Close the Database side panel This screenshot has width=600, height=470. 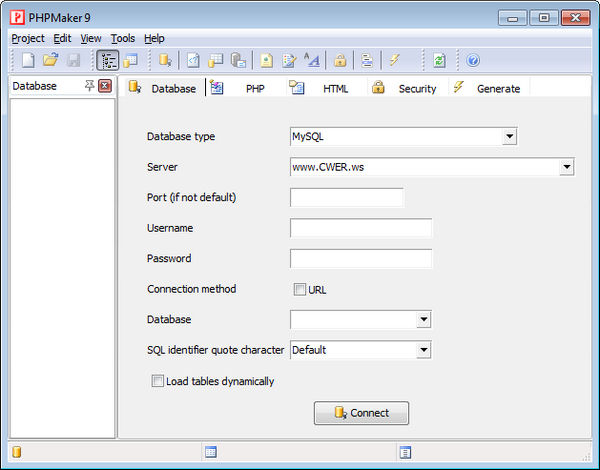[104, 86]
